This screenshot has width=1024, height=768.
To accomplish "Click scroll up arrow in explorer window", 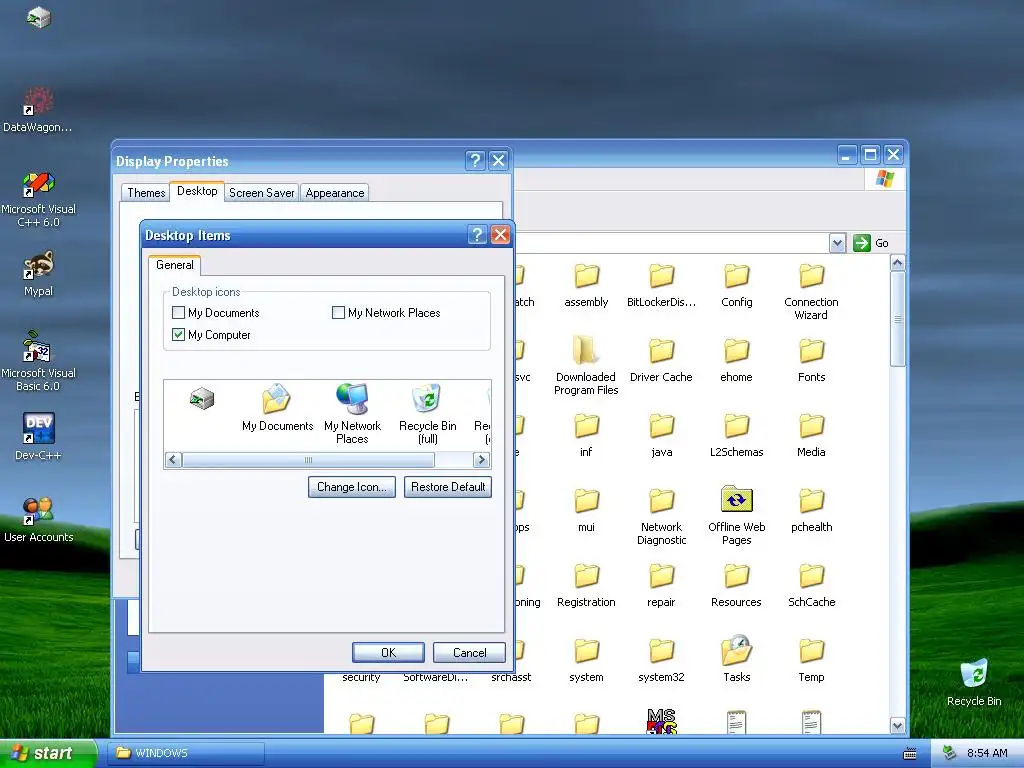I will click(897, 263).
